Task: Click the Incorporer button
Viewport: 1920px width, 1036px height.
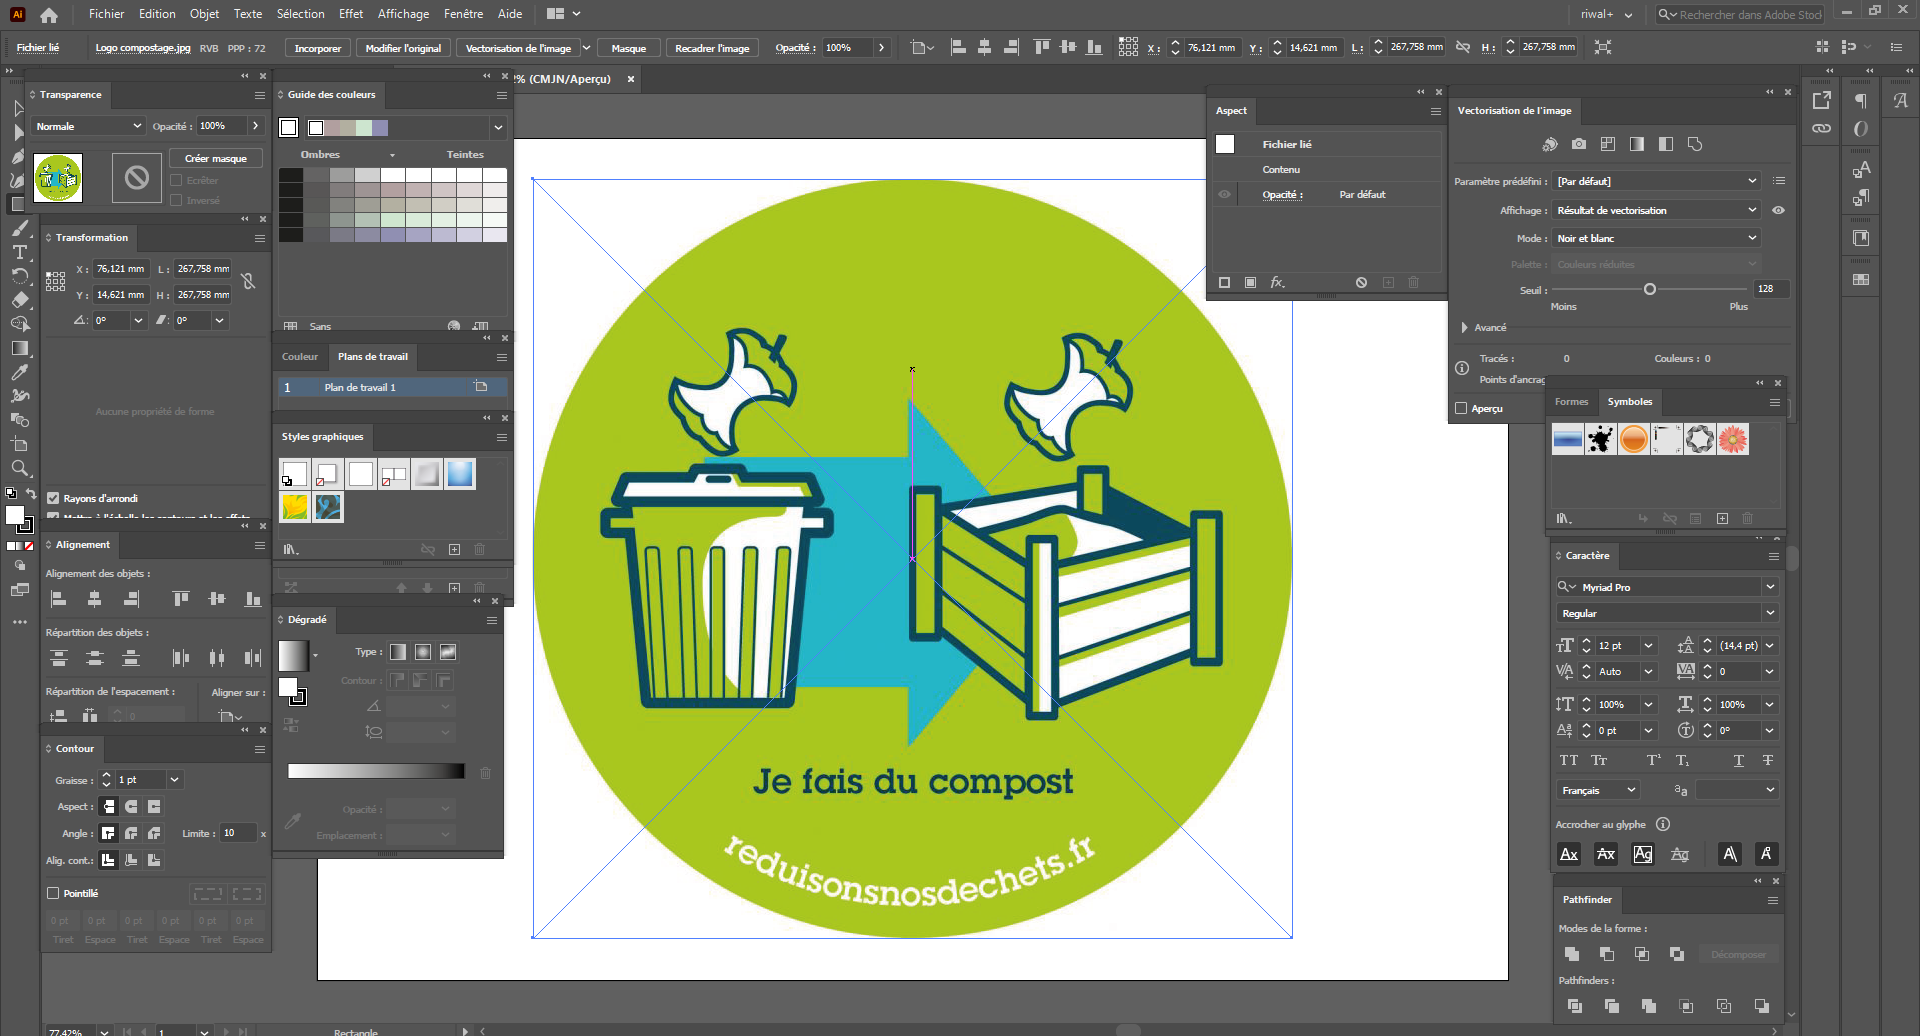Action: 318,48
